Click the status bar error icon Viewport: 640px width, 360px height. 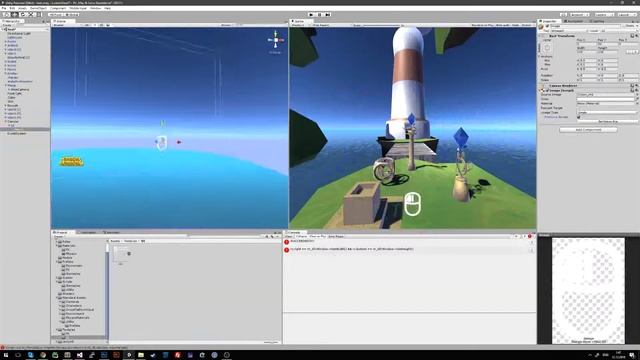coord(2,347)
